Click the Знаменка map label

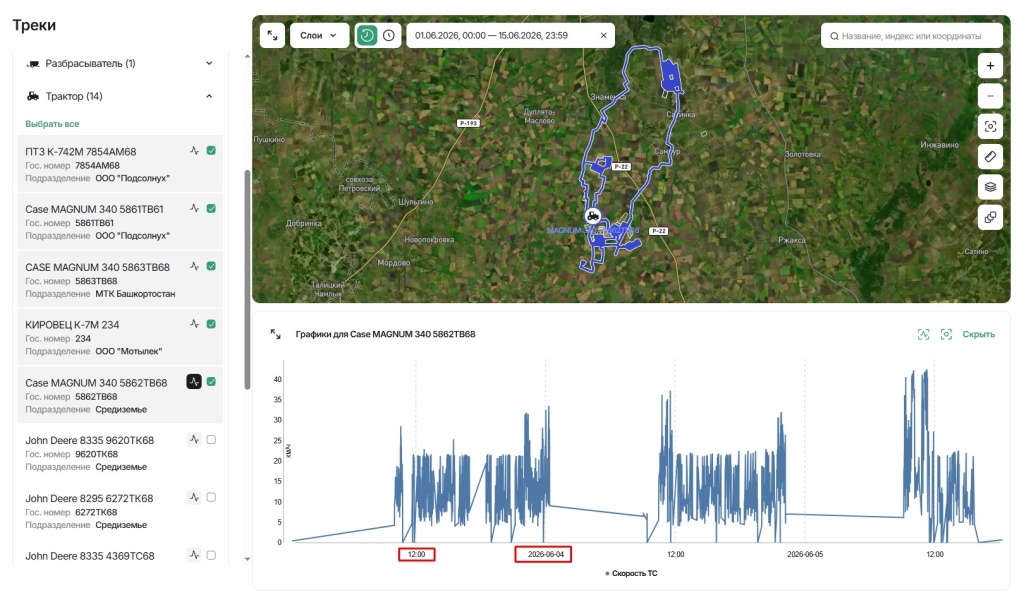(608, 97)
